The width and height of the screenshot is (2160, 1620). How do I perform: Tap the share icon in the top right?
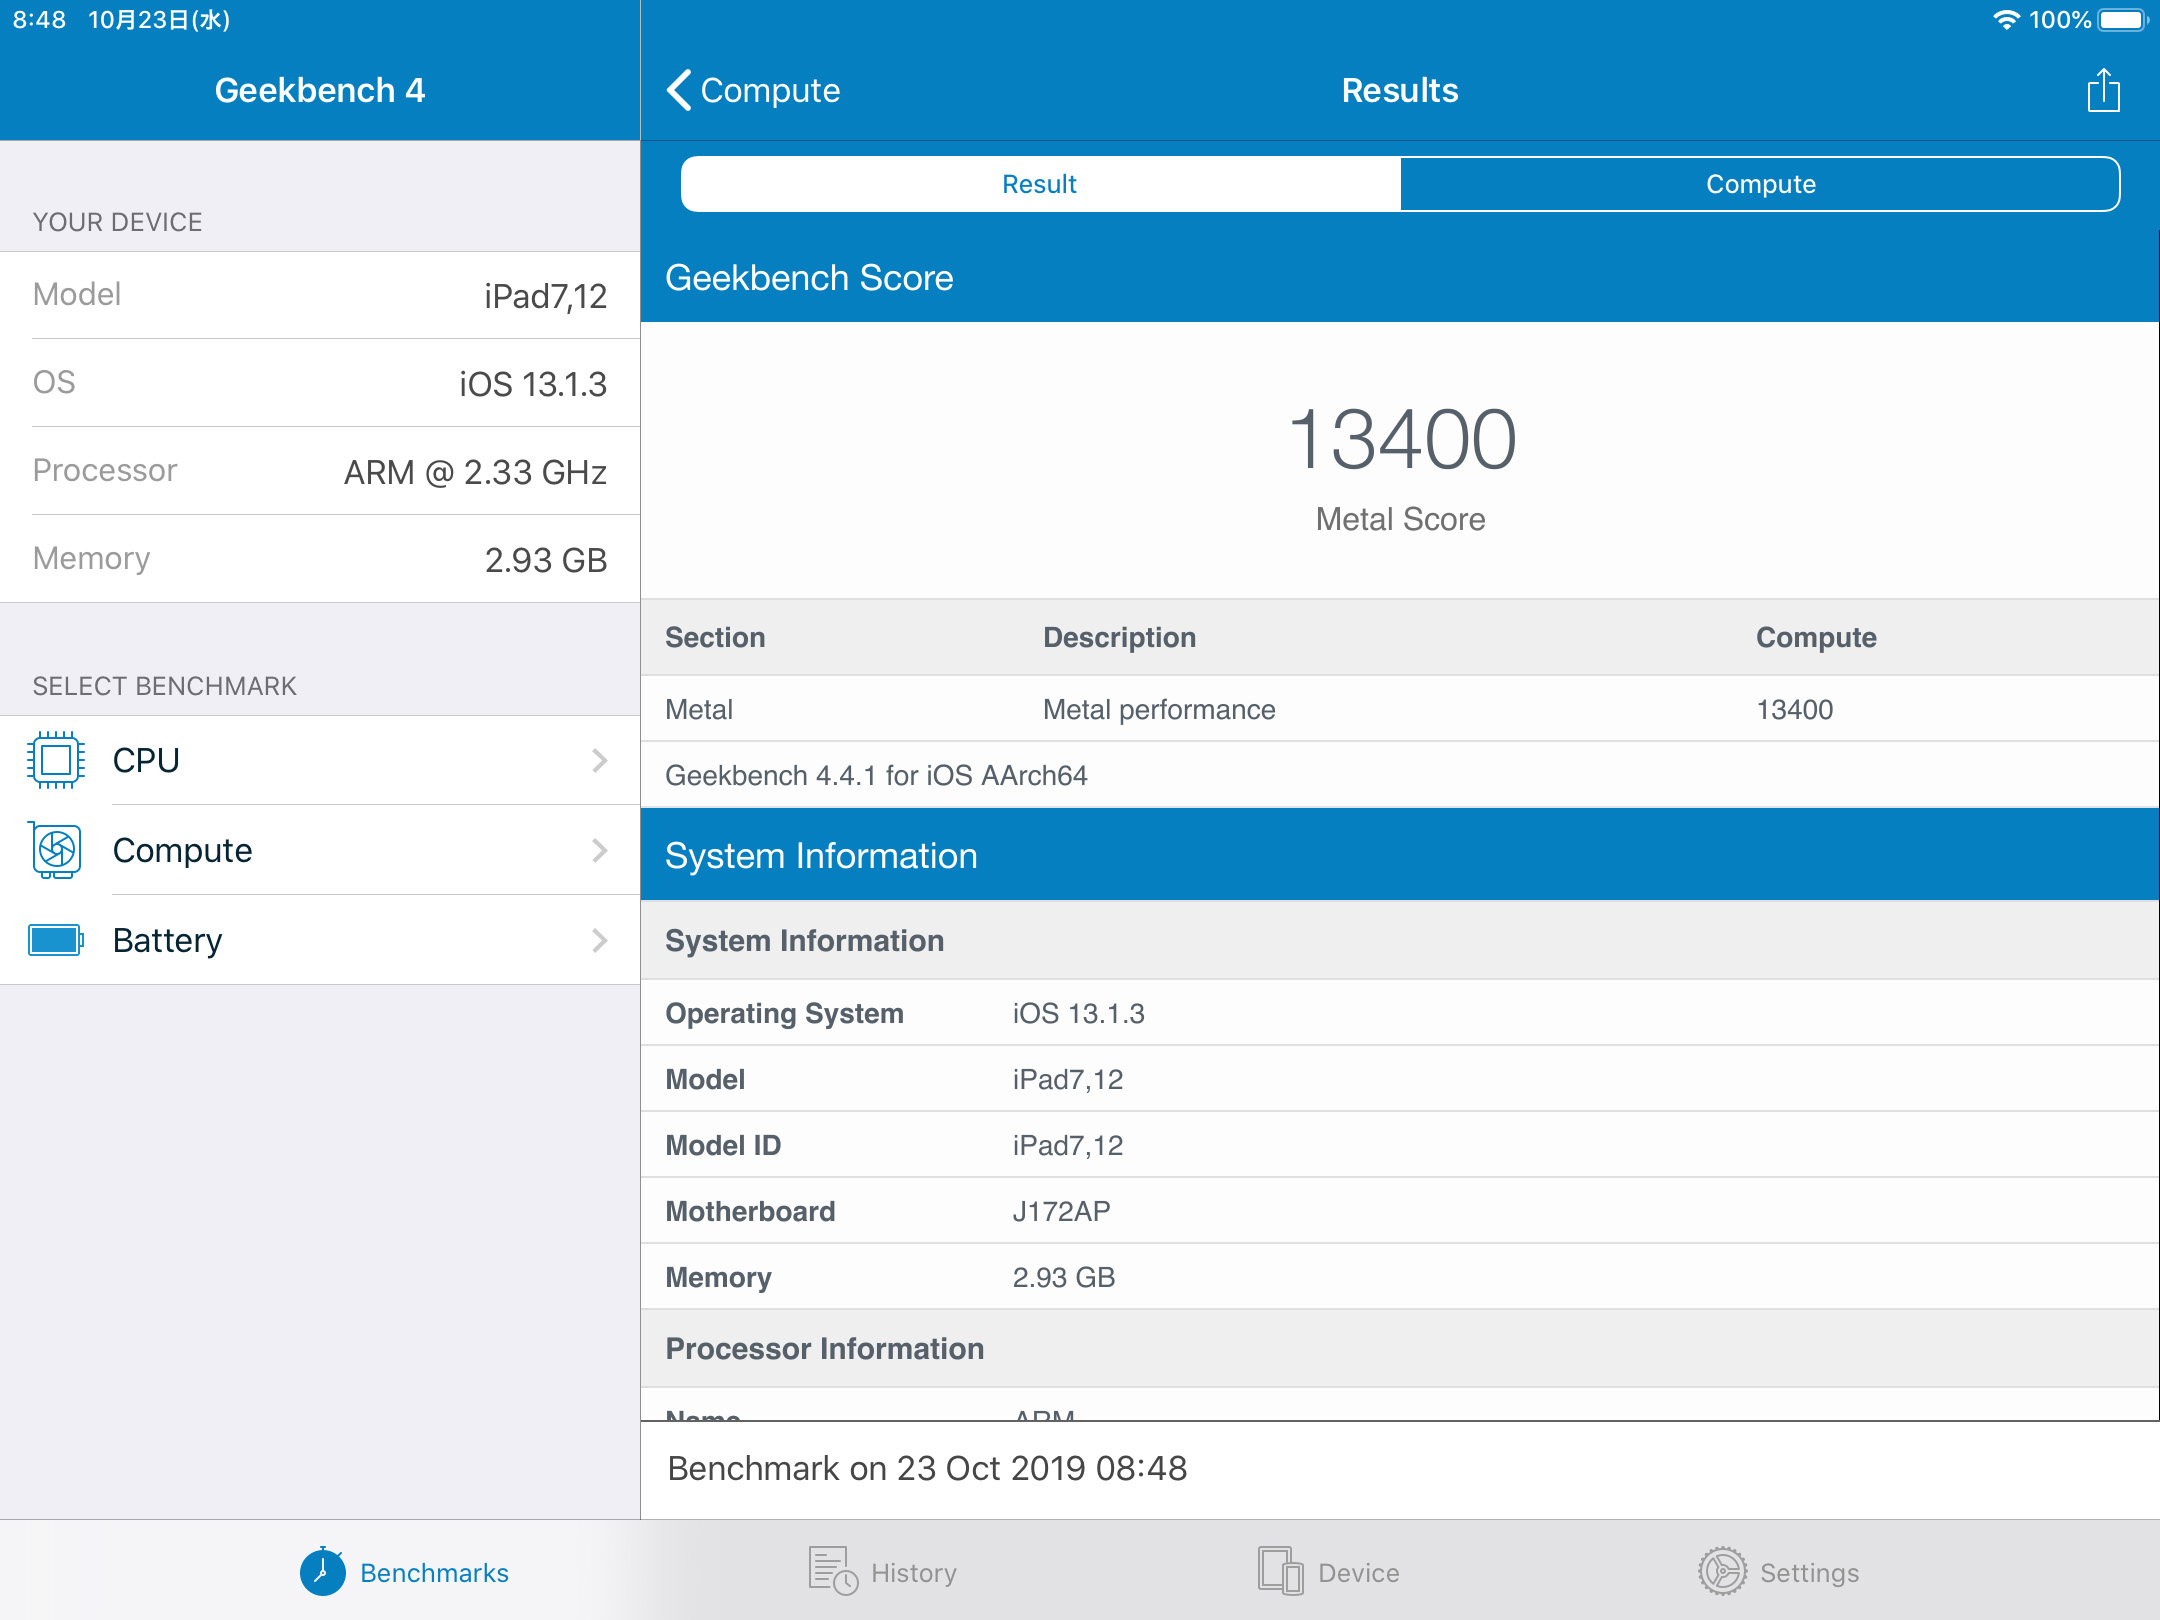coord(2103,90)
